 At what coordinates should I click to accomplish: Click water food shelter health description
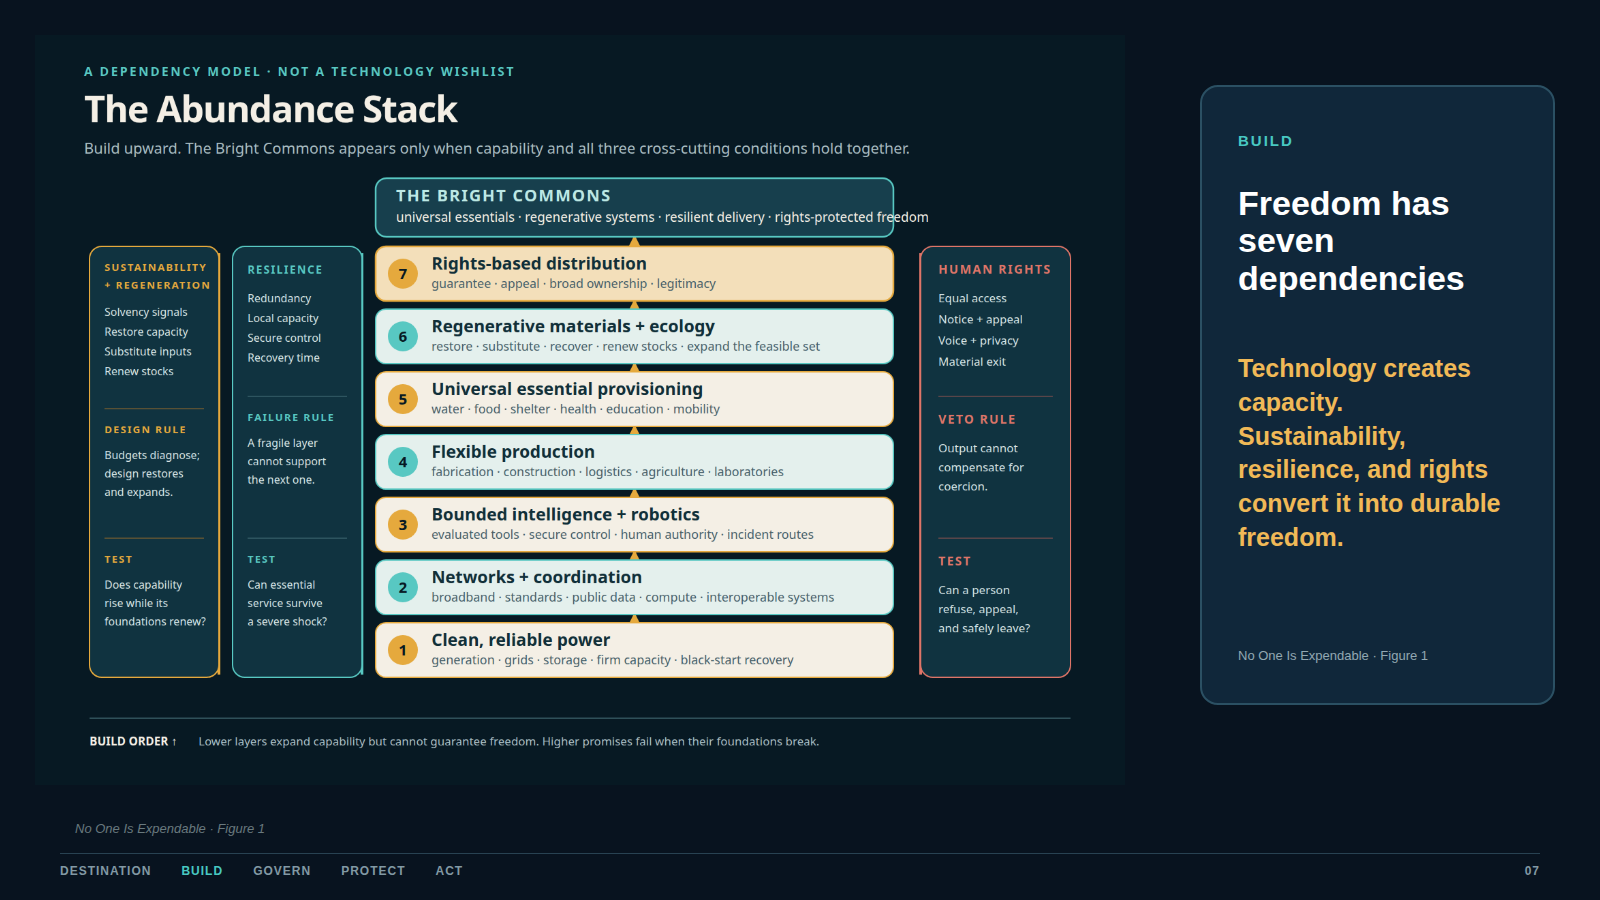coord(576,409)
